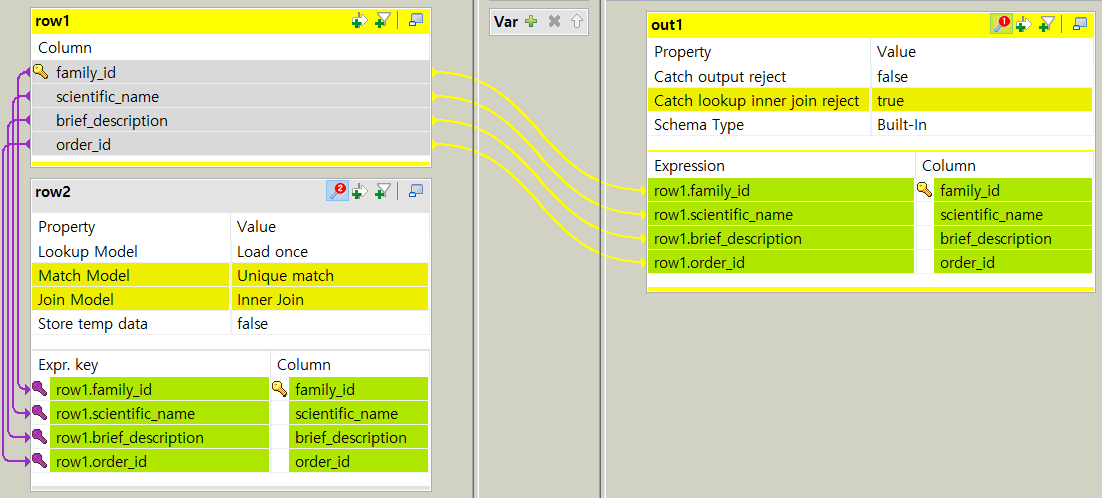Select the scientific_name column in out1 table

point(1013,214)
